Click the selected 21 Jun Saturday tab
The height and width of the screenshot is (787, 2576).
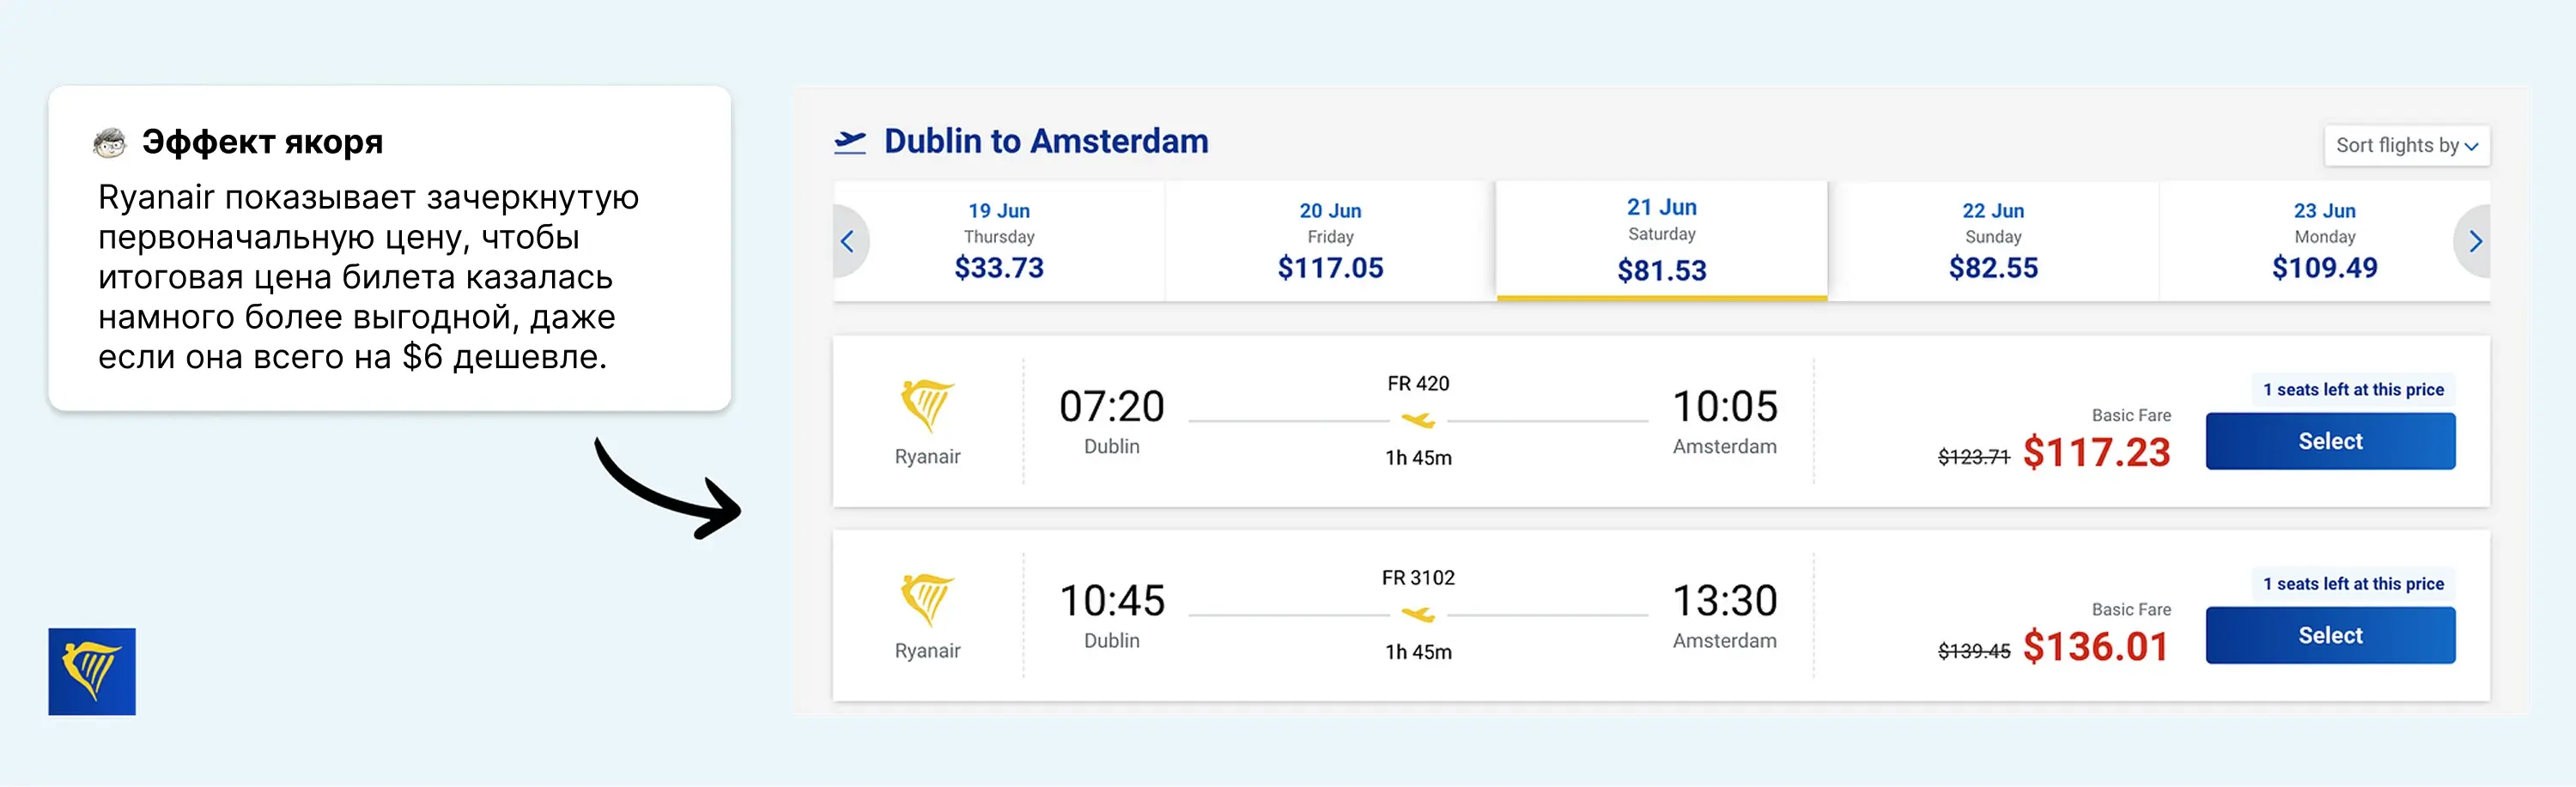click(1661, 241)
